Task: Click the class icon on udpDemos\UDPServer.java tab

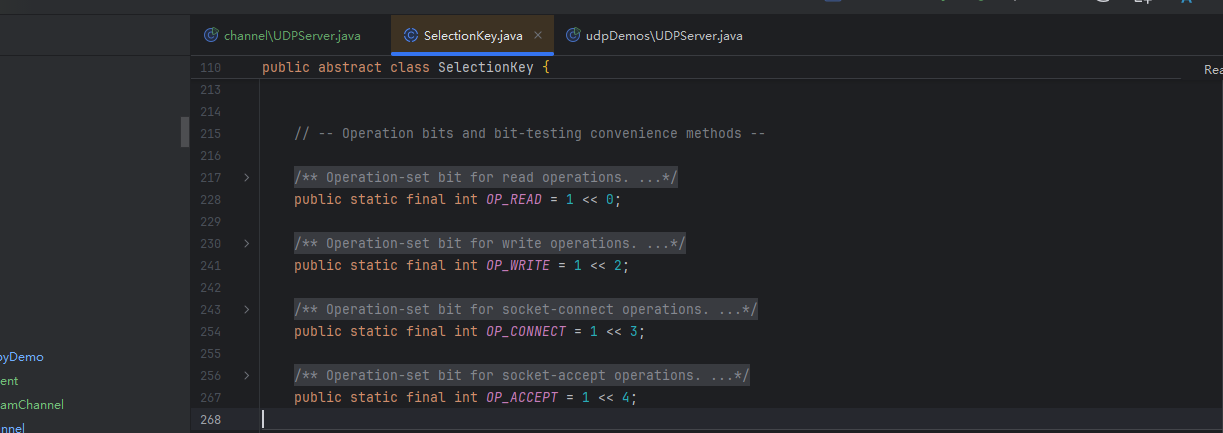Action: 573,35
